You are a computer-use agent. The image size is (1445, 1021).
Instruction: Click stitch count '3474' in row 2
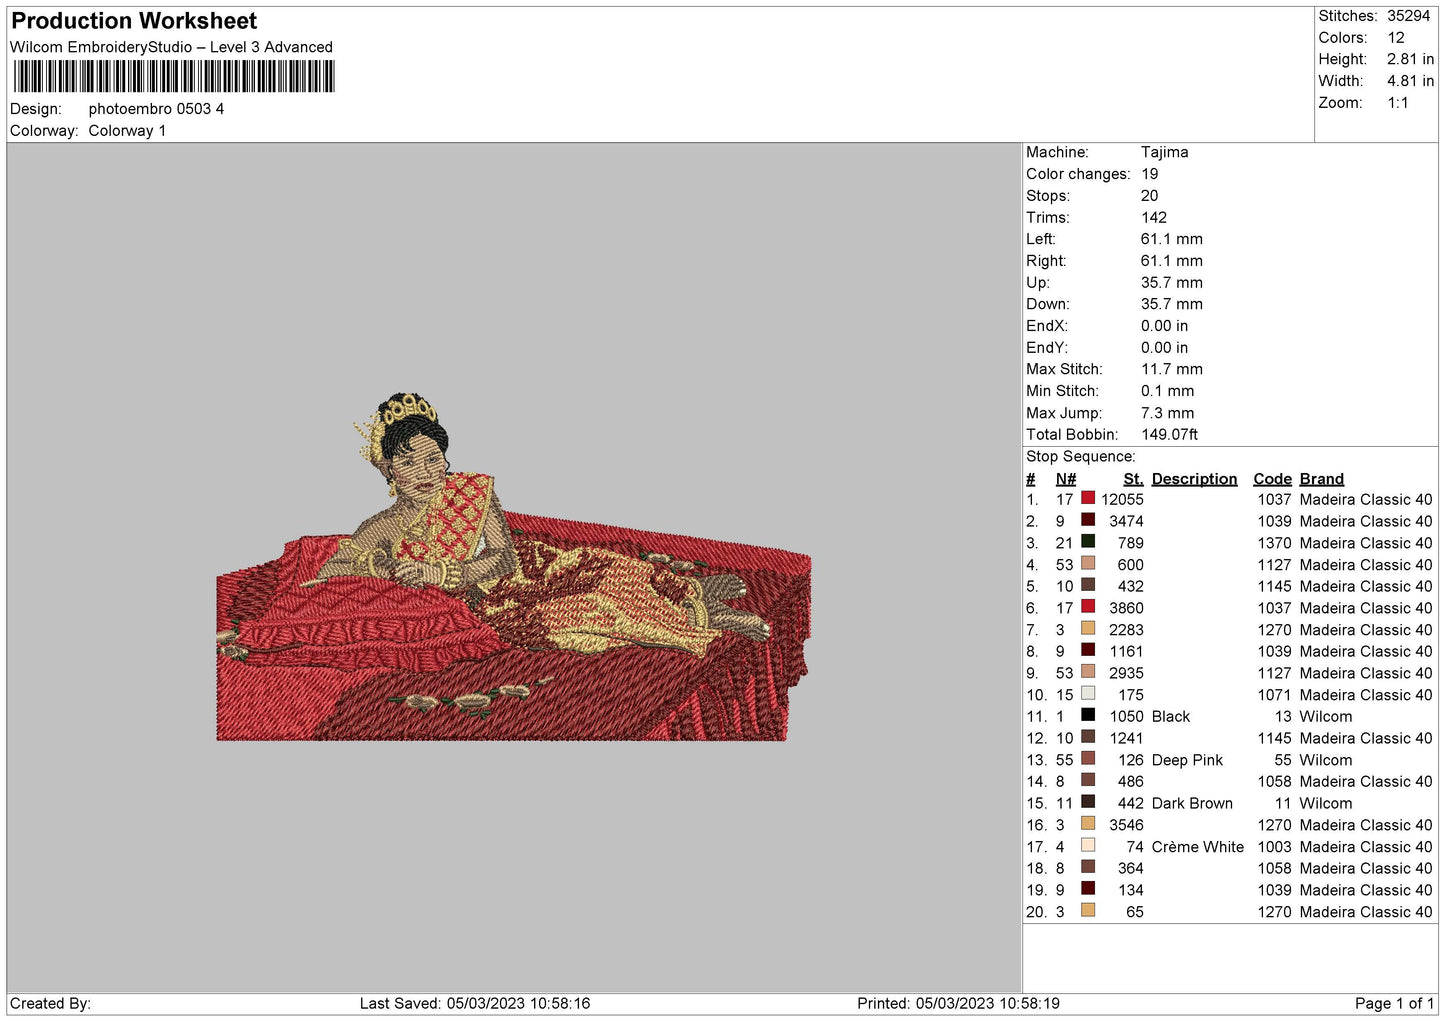pyautogui.click(x=1126, y=522)
